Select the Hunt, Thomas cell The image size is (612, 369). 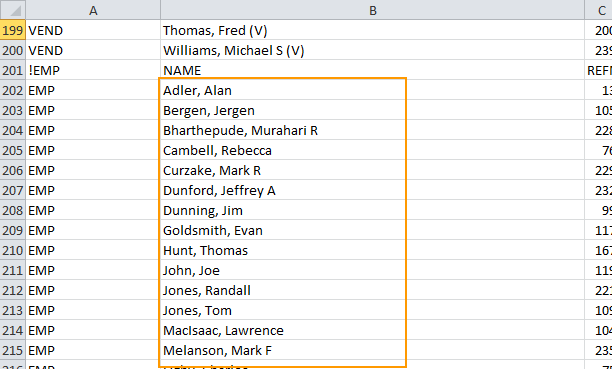(372, 250)
